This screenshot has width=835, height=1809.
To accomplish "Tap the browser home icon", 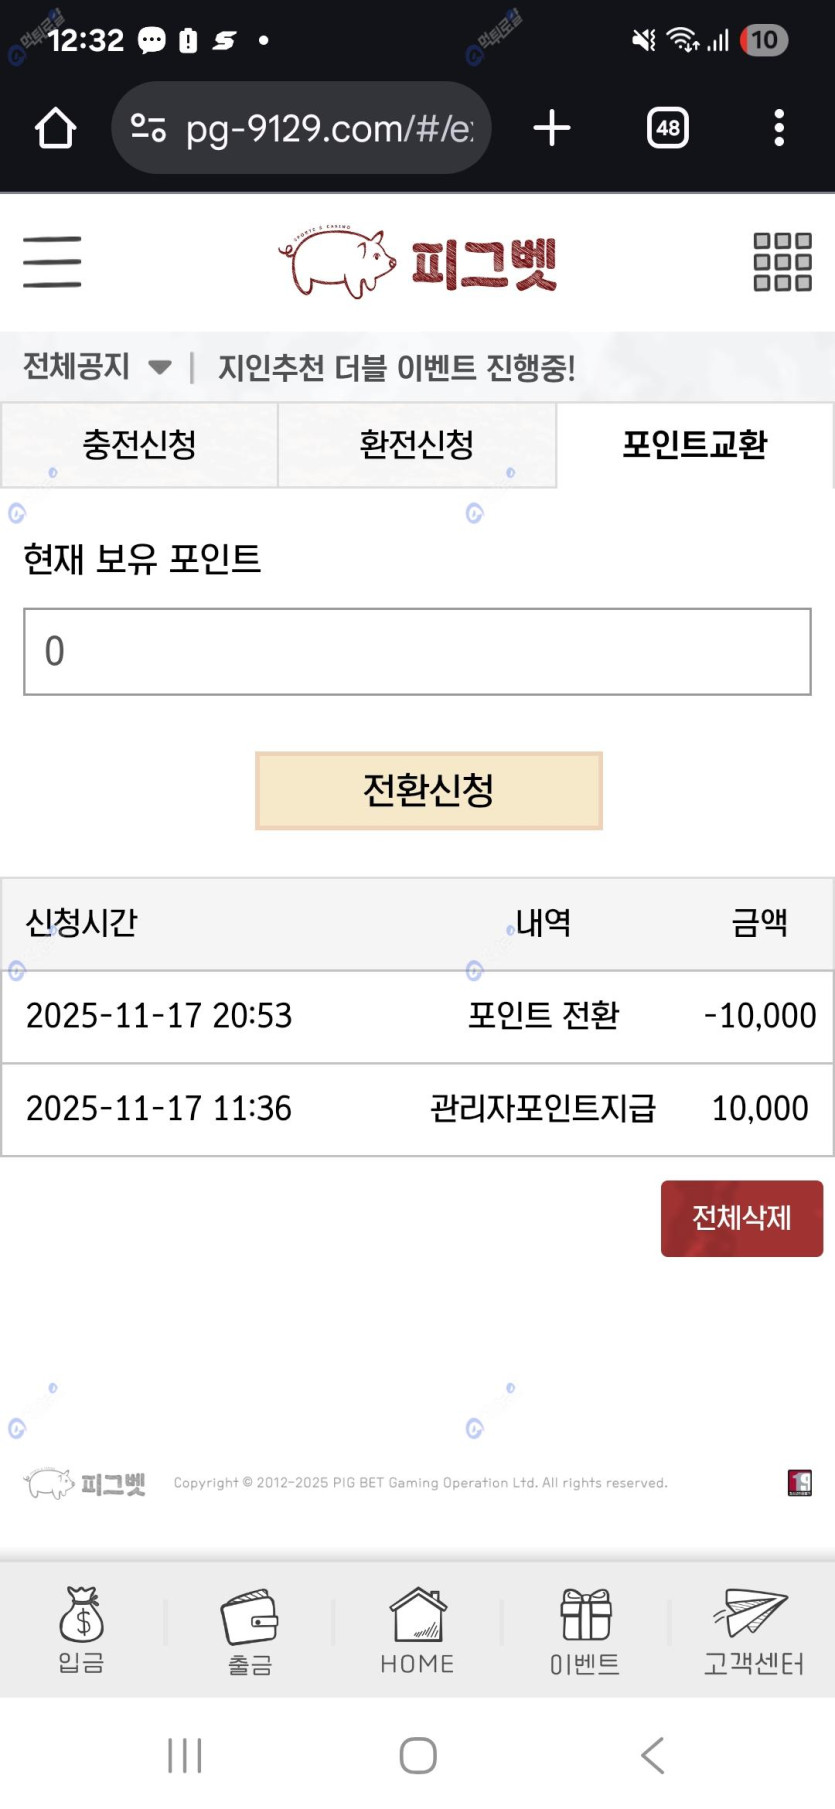I will point(56,128).
